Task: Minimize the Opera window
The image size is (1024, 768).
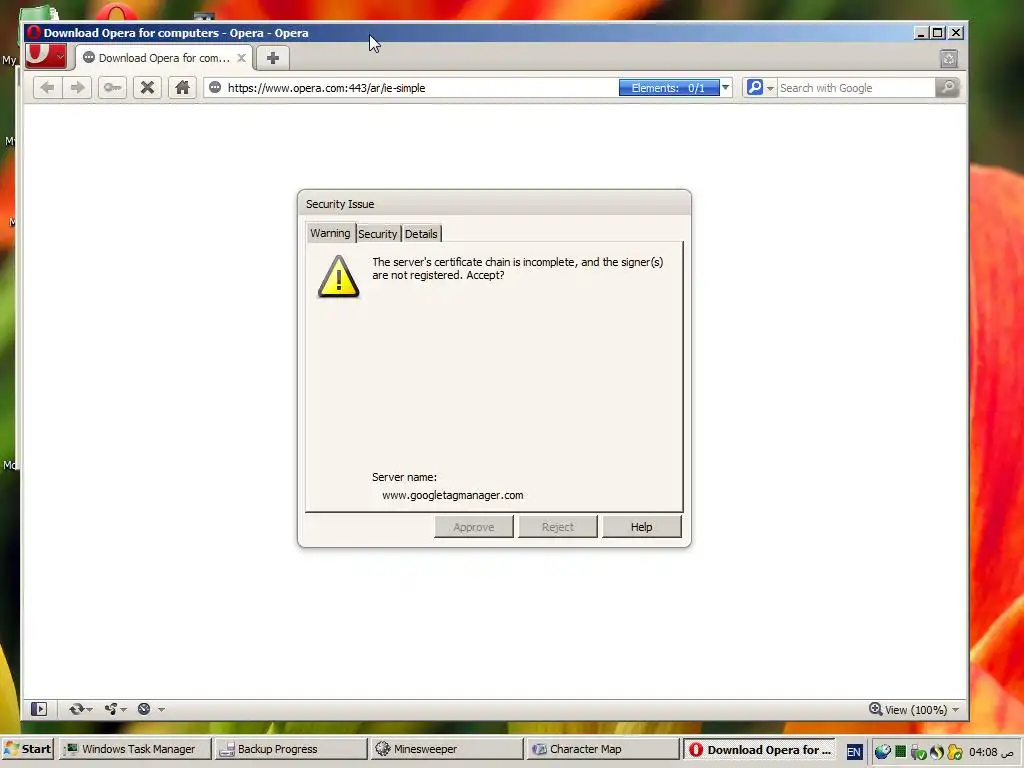Action: (921, 33)
